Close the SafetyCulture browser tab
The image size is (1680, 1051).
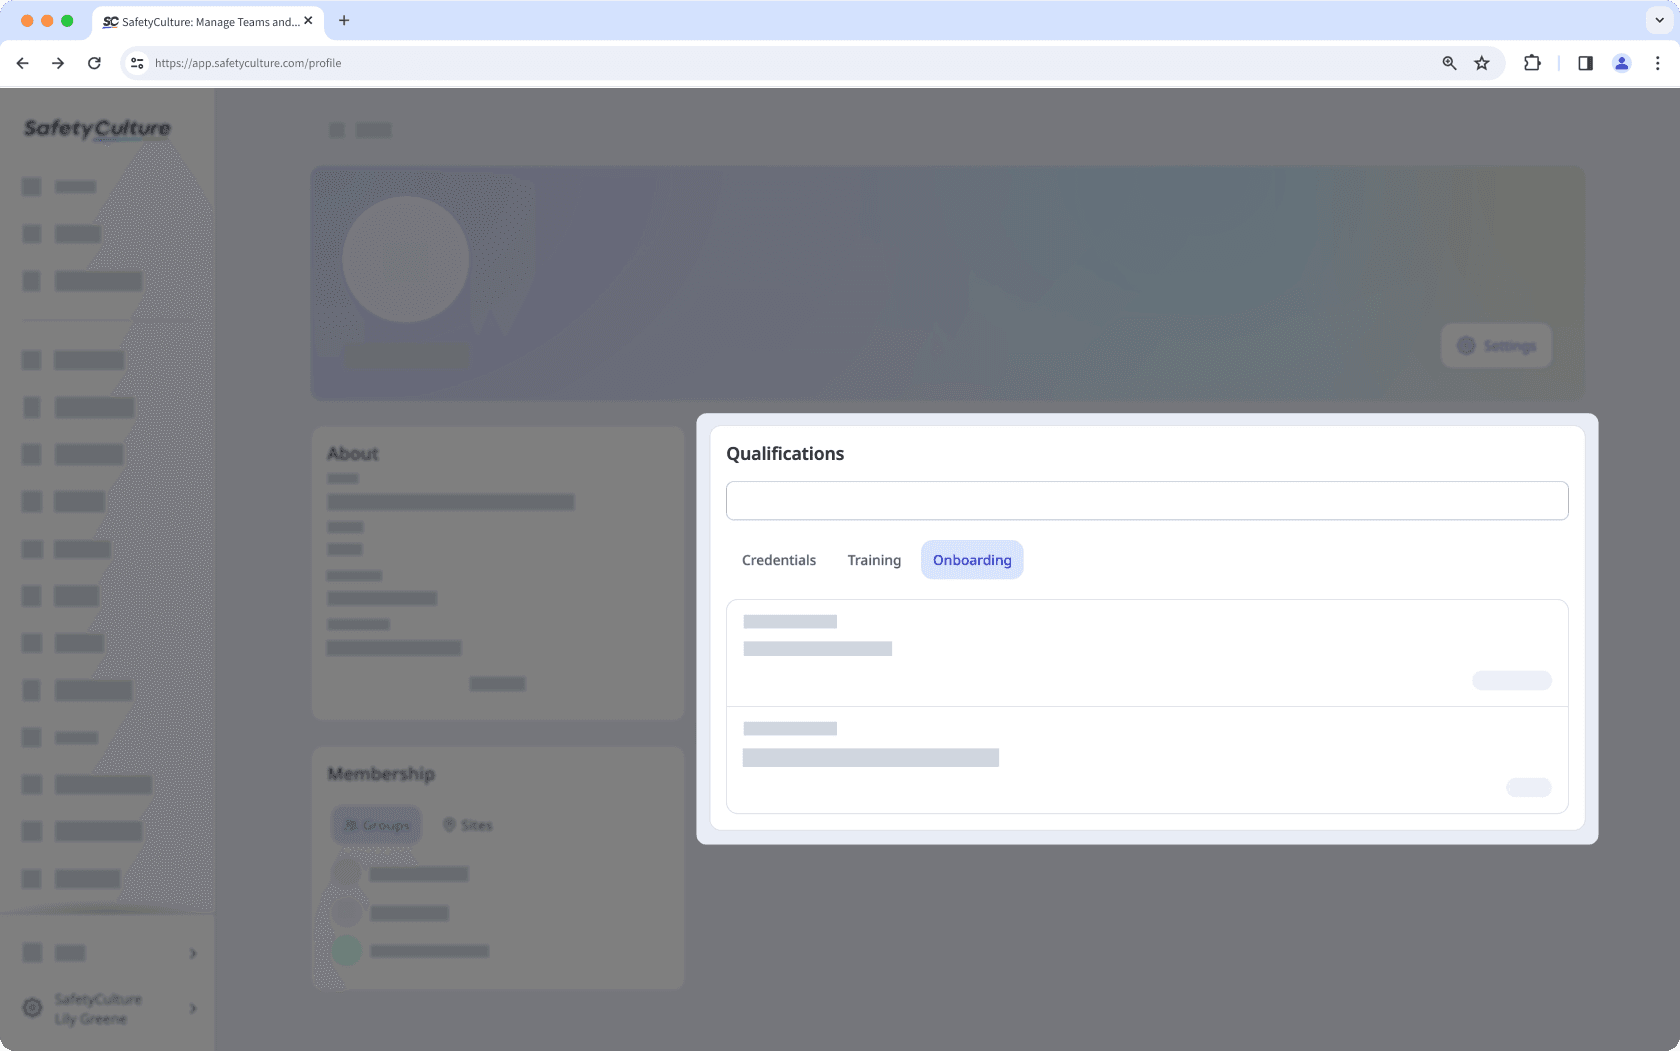(308, 20)
